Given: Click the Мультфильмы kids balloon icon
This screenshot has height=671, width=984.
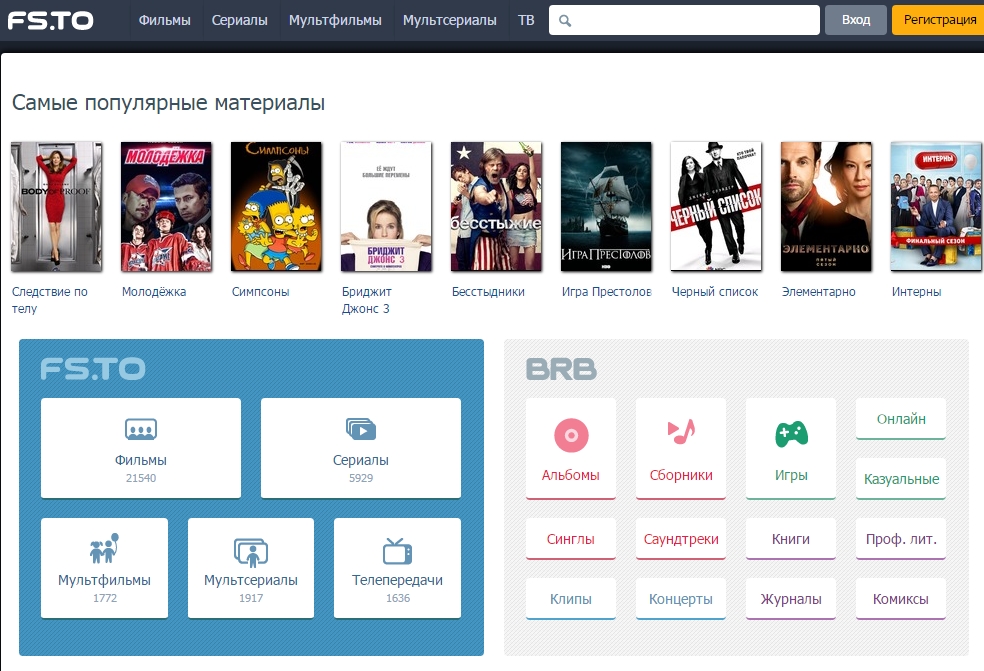Looking at the screenshot, I should (104, 548).
